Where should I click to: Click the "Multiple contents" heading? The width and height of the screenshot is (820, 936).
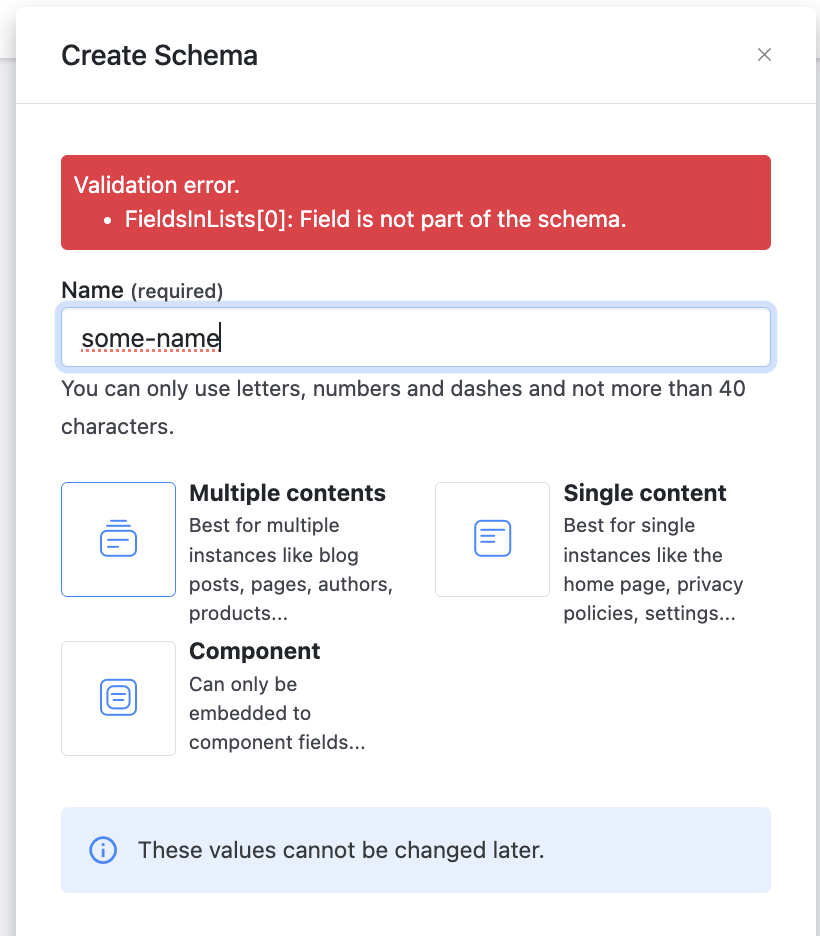(287, 493)
